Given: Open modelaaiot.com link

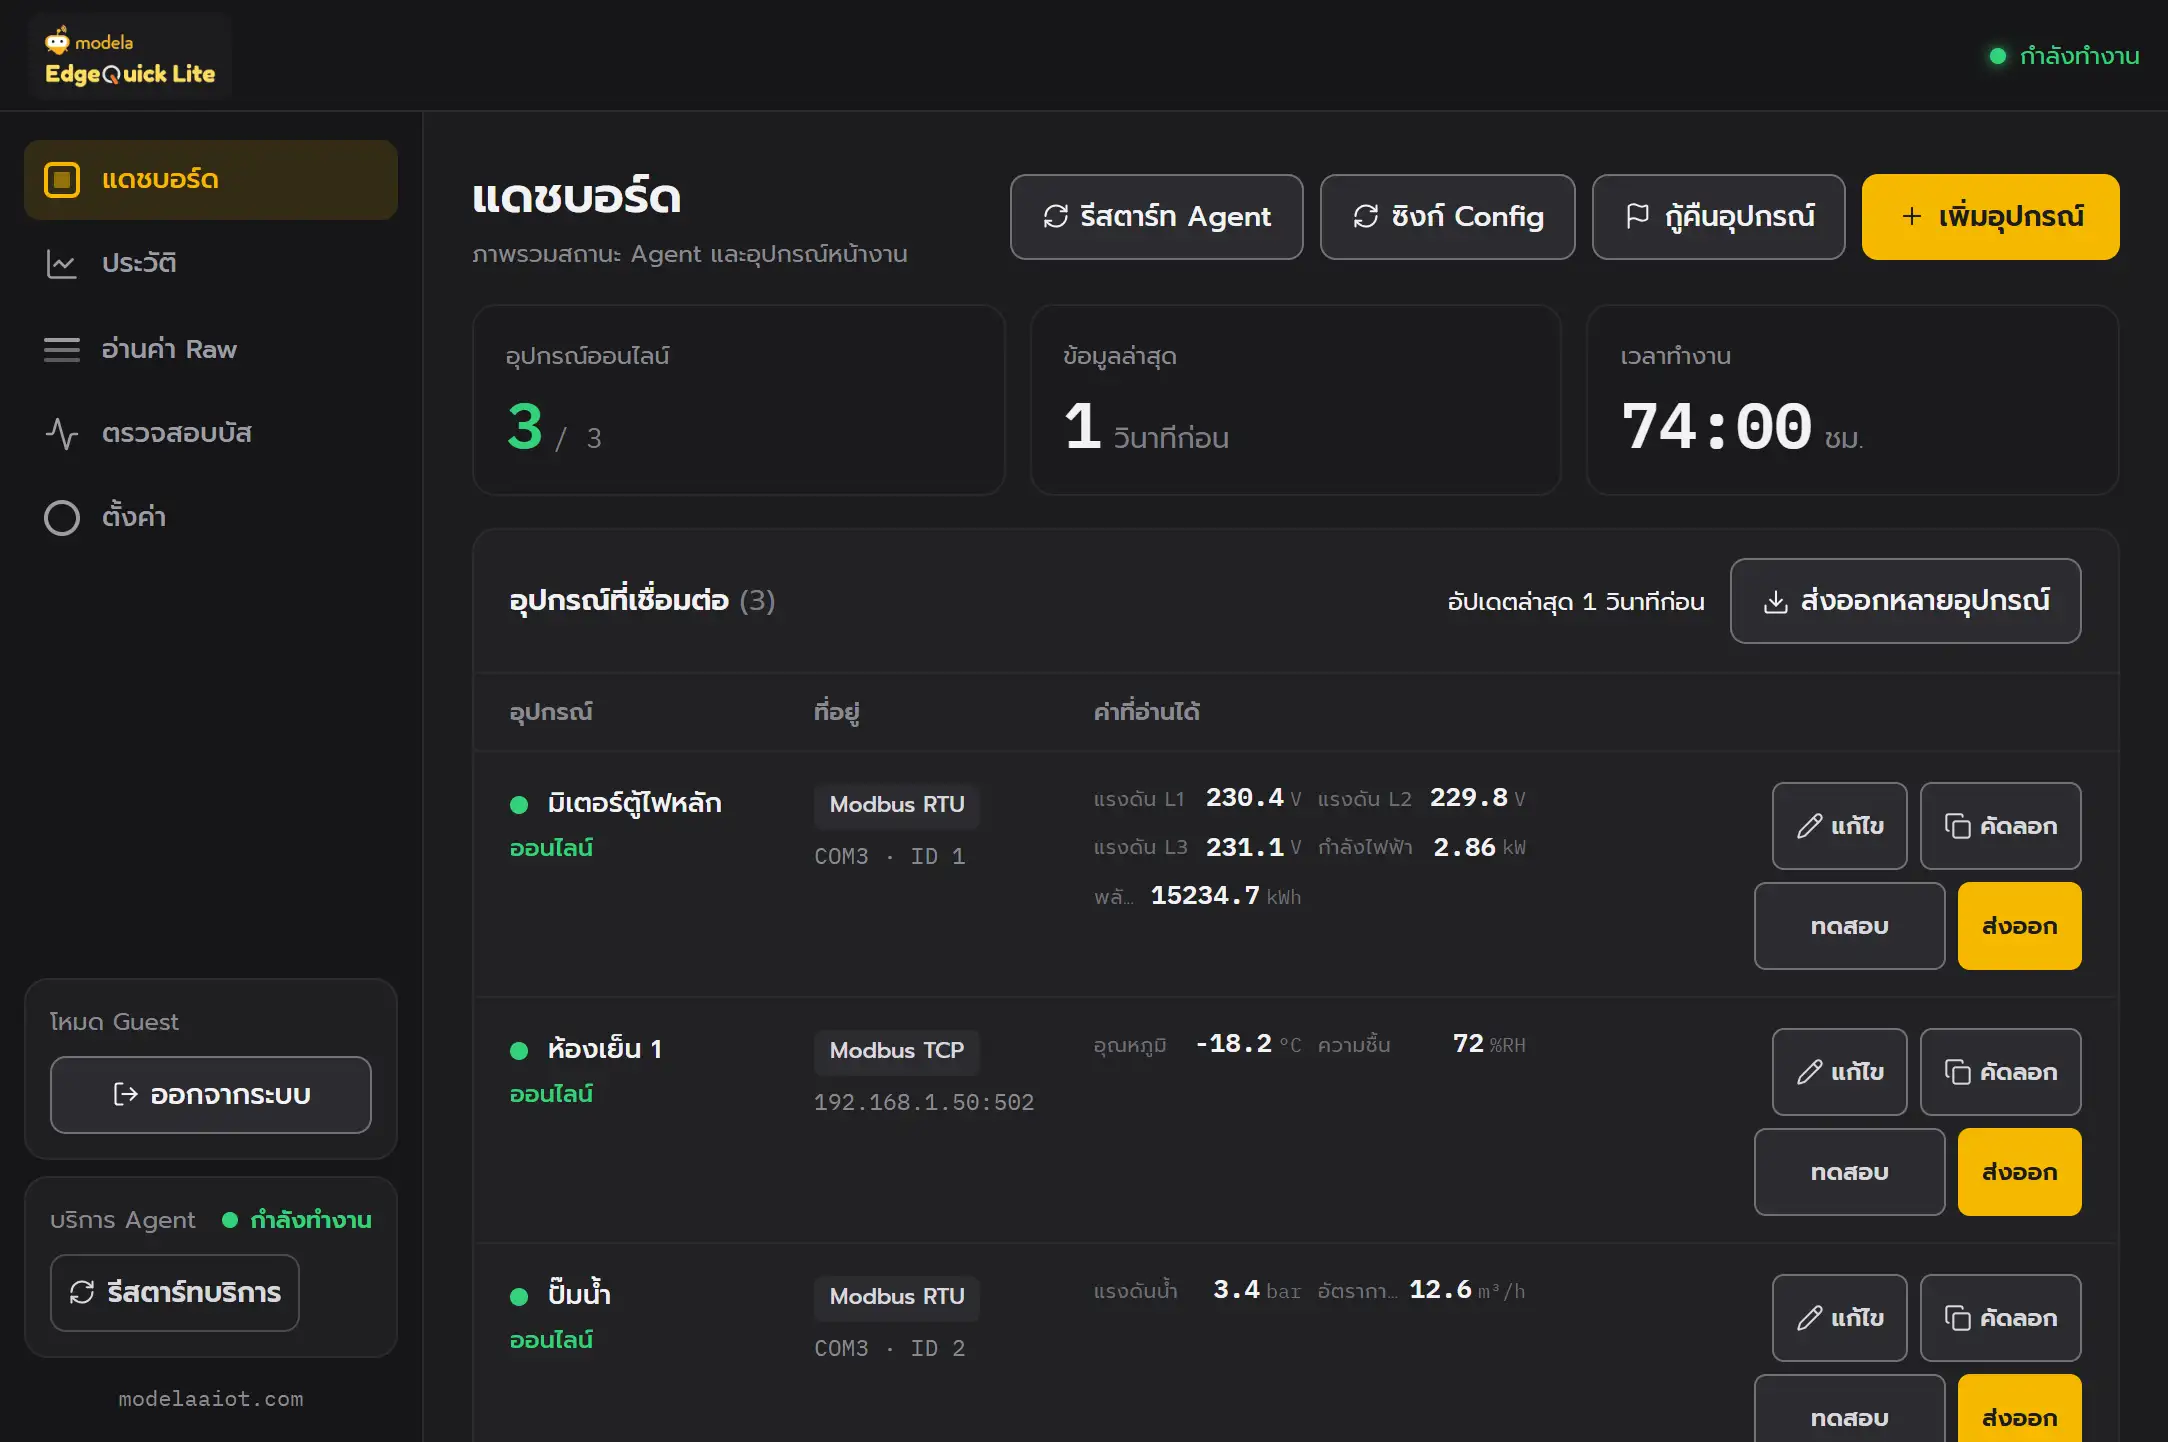Looking at the screenshot, I should [x=211, y=1399].
